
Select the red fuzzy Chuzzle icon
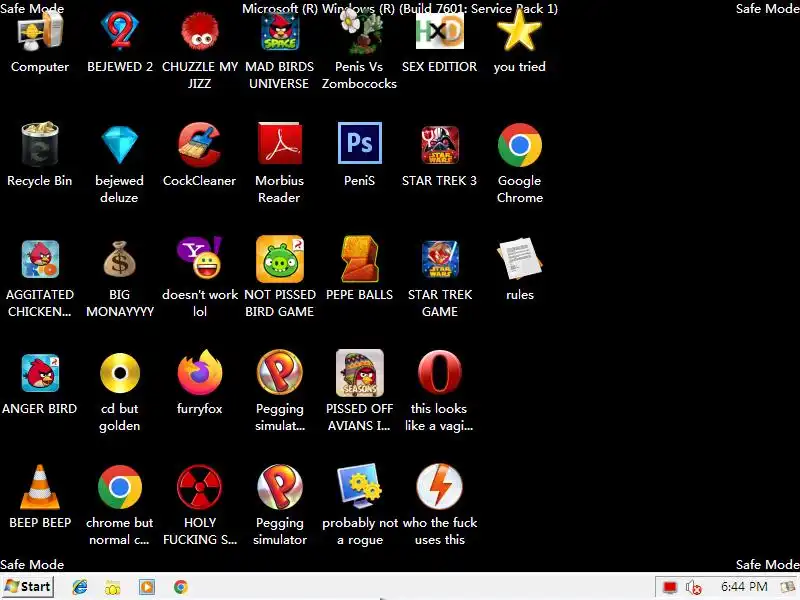point(199,32)
